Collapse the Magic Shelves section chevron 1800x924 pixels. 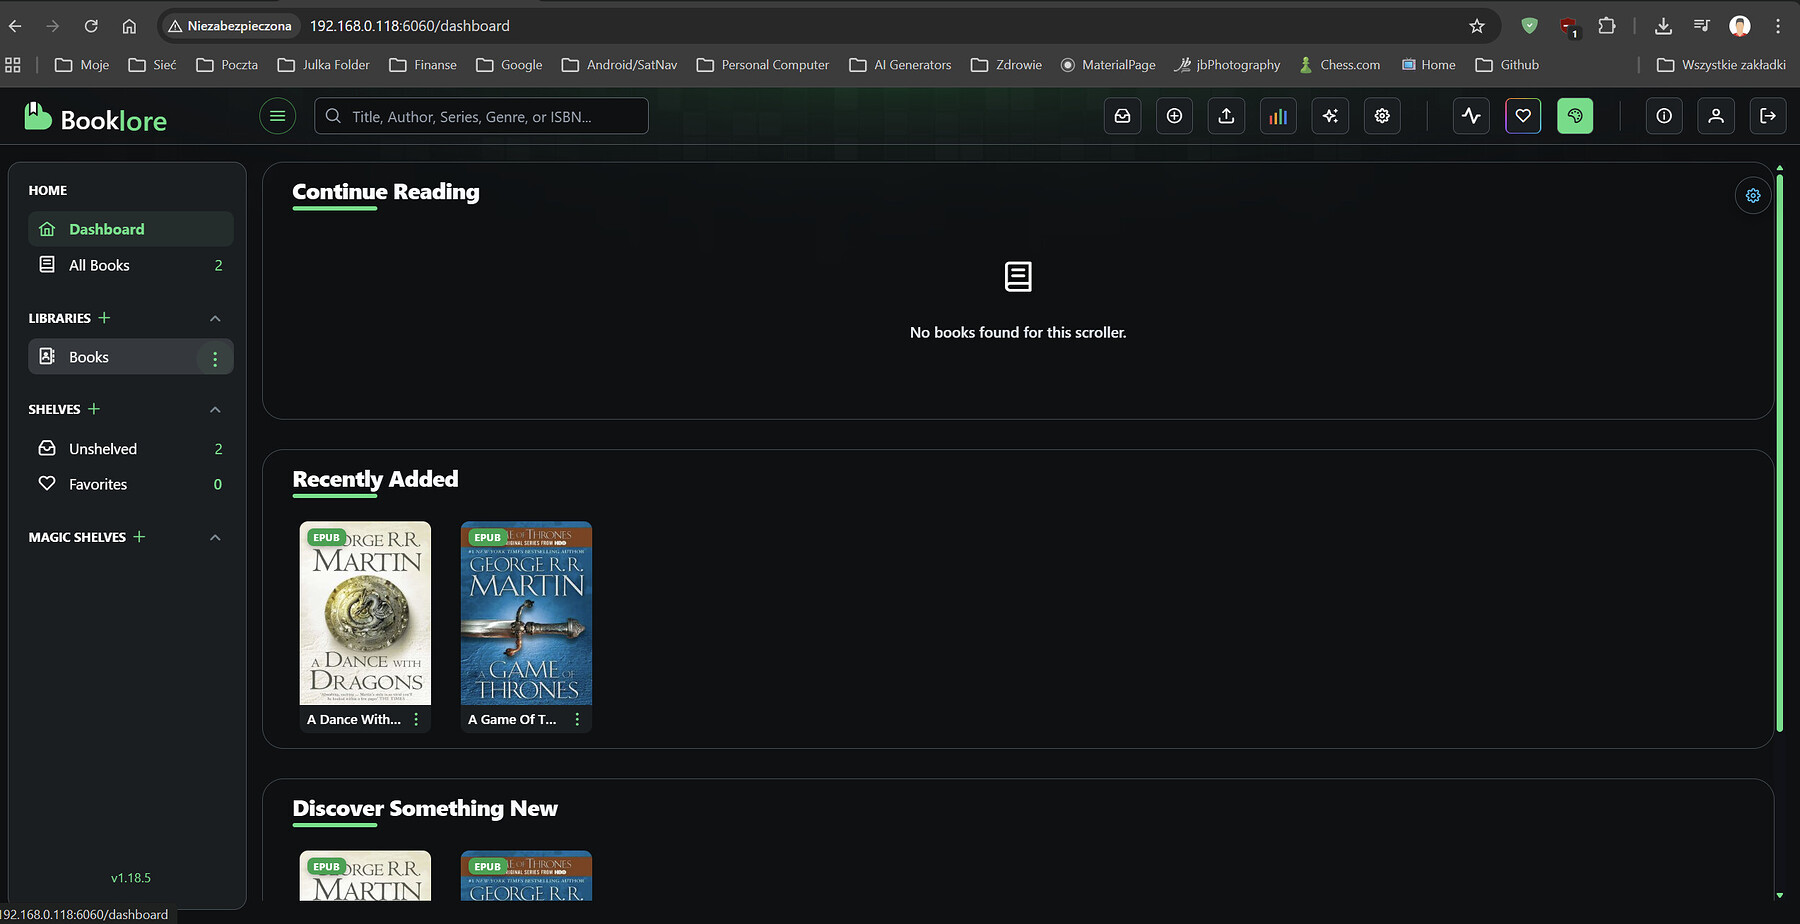[x=215, y=538]
